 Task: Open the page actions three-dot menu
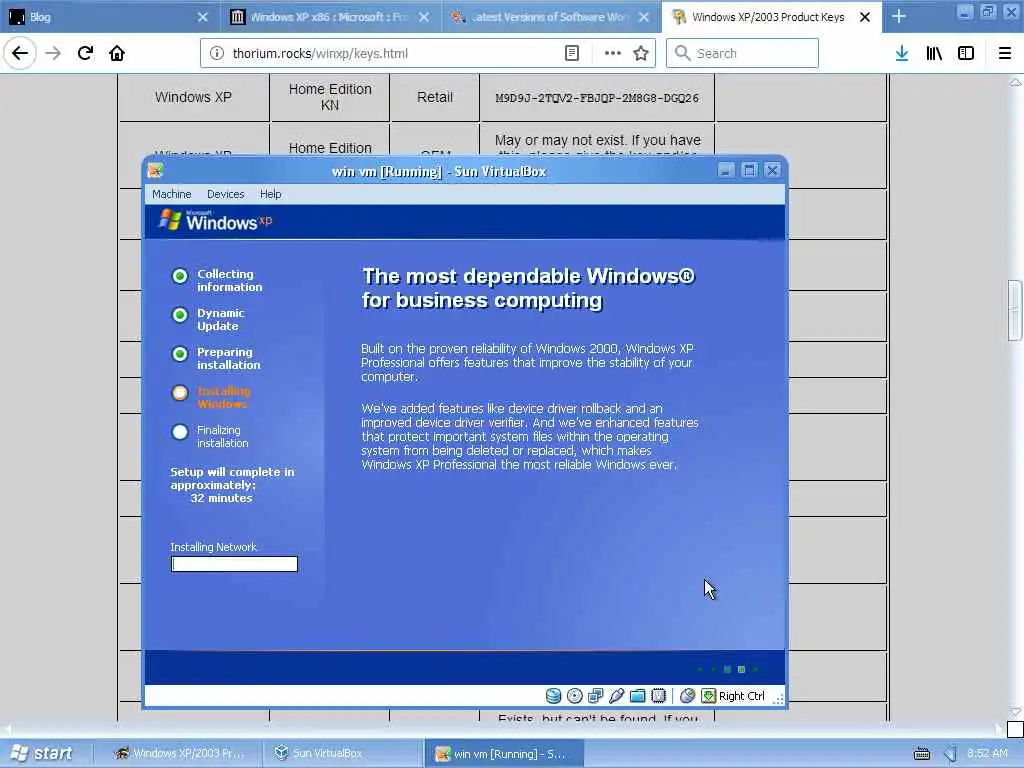pyautogui.click(x=613, y=53)
